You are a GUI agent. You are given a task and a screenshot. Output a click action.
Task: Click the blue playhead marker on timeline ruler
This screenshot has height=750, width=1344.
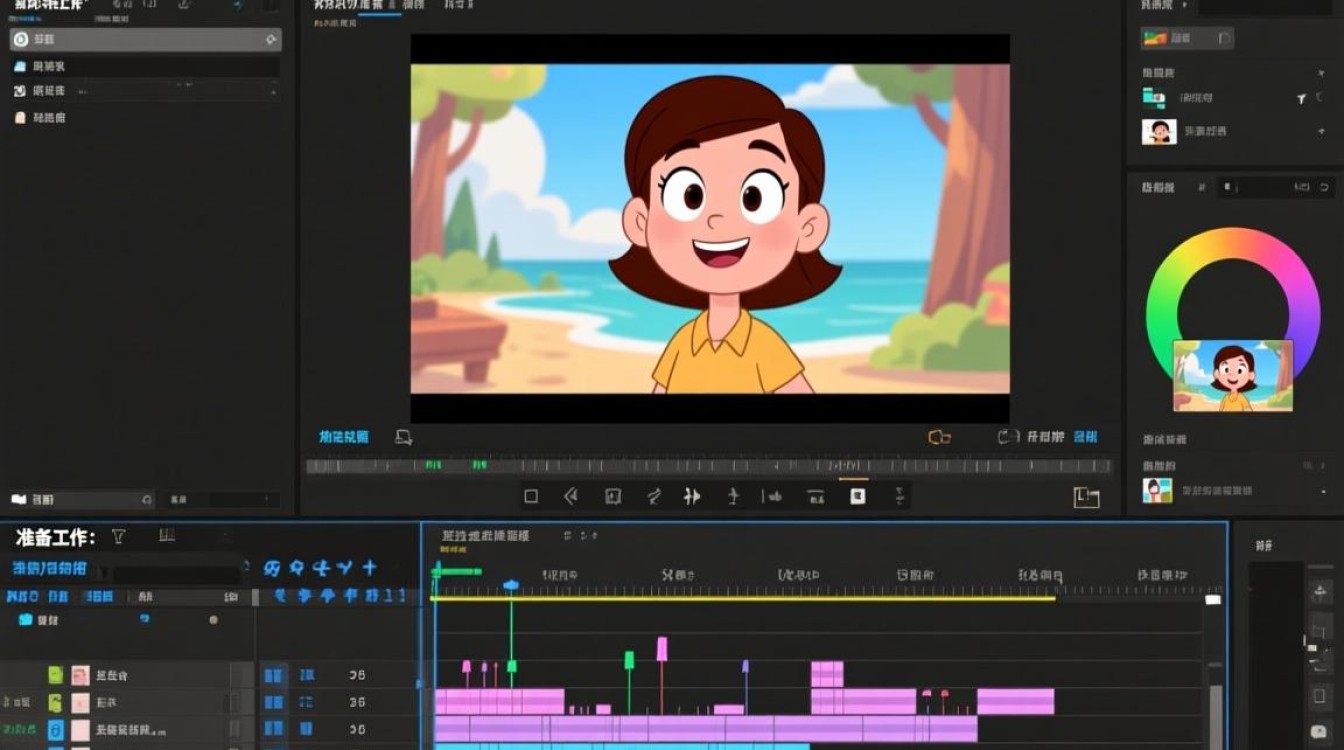click(x=511, y=584)
